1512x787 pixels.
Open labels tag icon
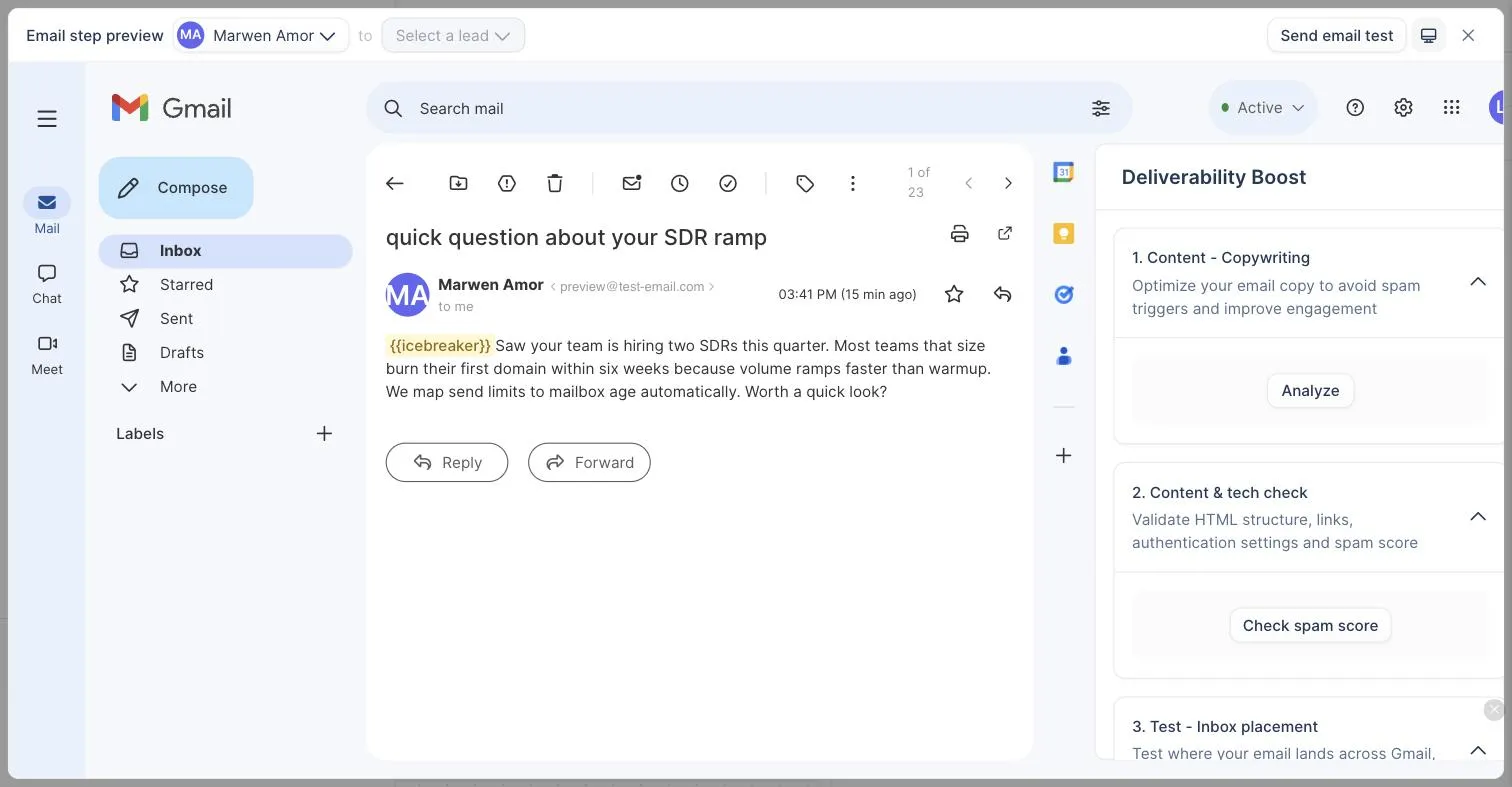[x=805, y=183]
